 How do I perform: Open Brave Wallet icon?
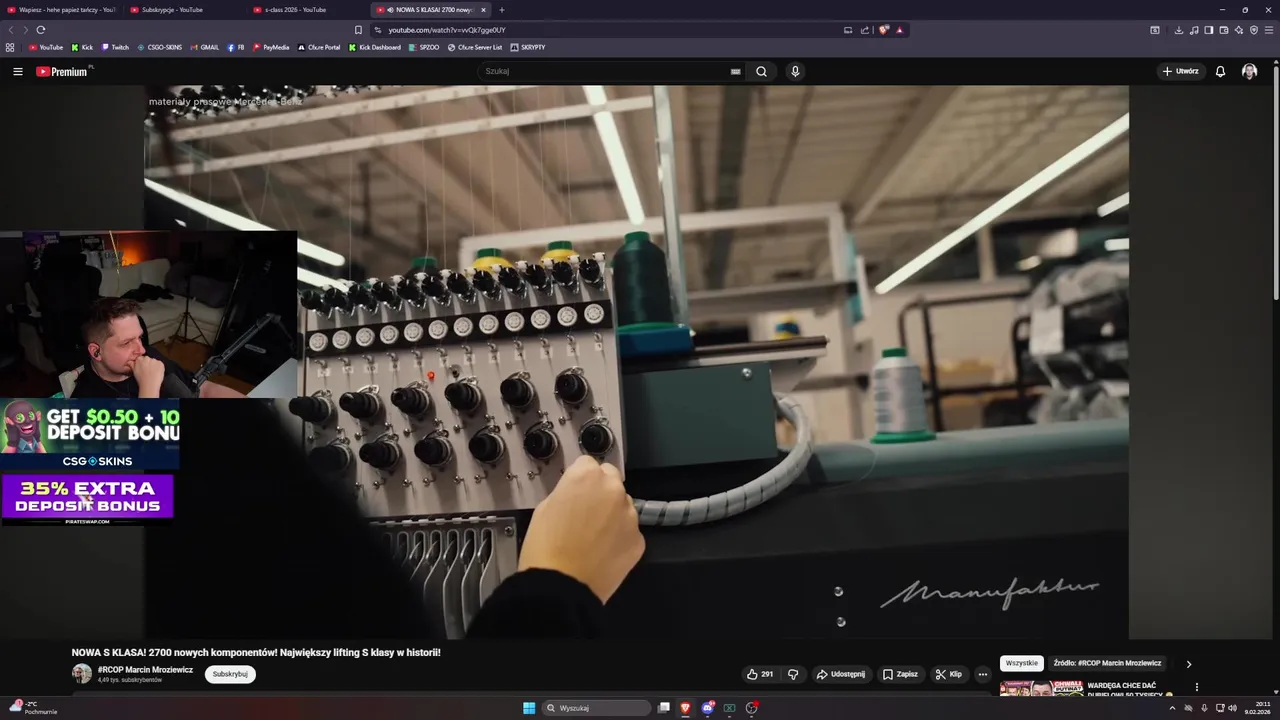click(1224, 30)
